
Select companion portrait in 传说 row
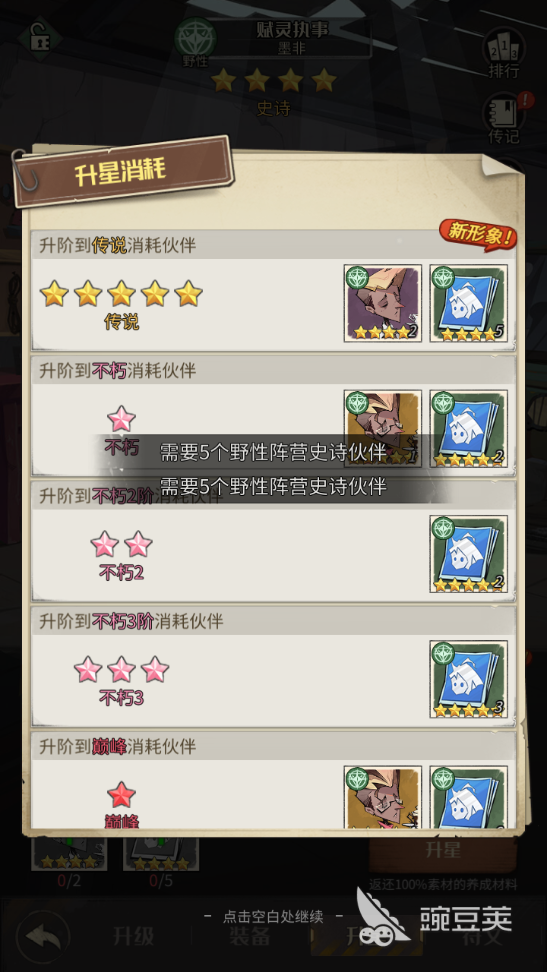tap(383, 303)
